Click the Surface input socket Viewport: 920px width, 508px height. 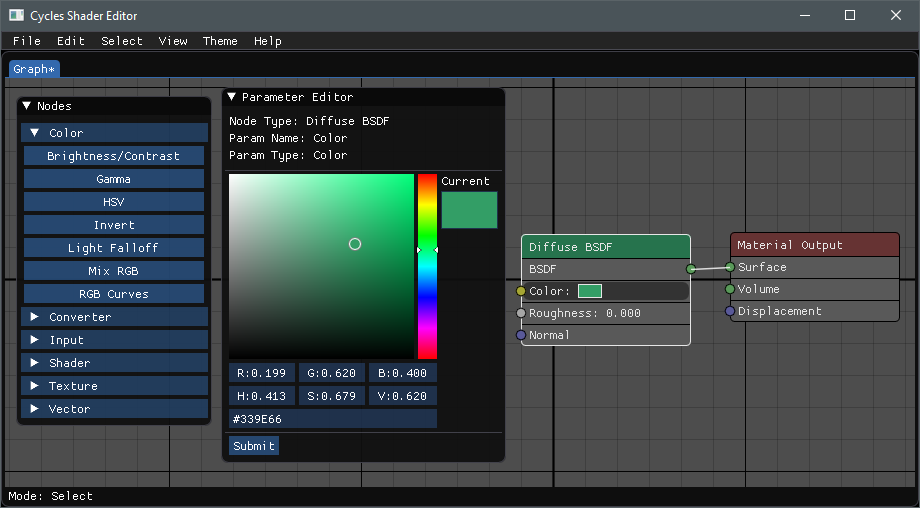point(730,267)
